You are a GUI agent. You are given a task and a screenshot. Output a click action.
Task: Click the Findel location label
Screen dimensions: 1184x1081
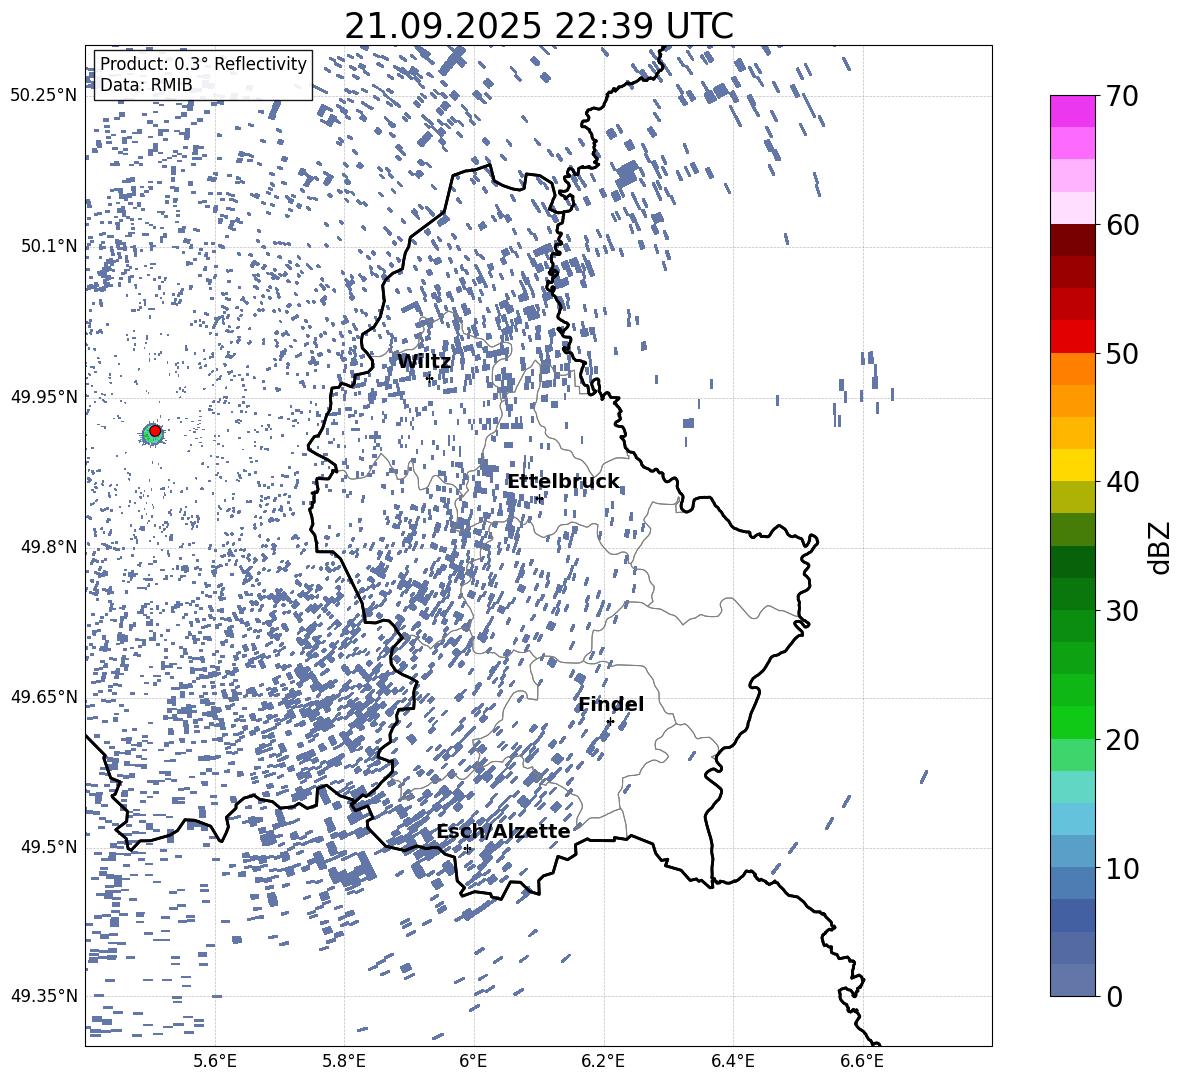(x=611, y=704)
